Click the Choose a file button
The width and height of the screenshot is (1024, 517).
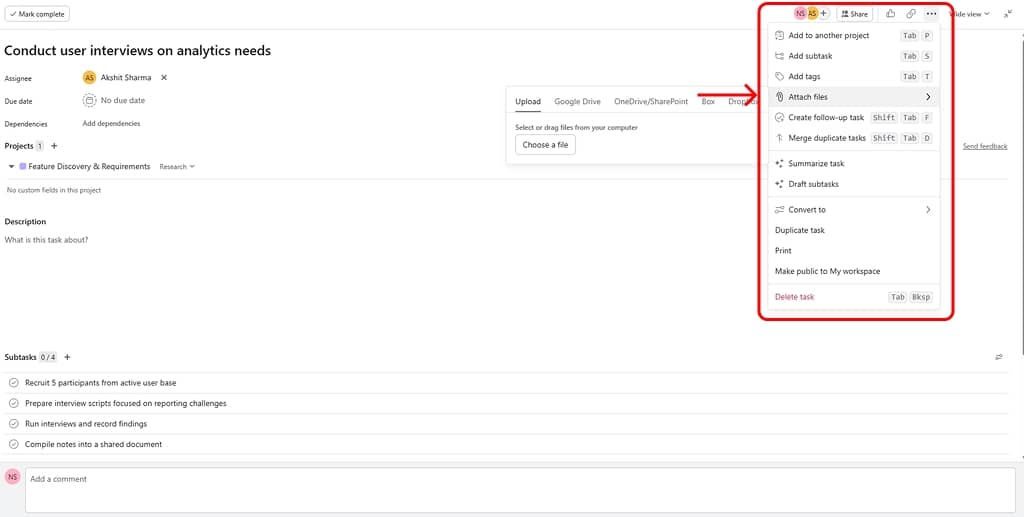point(545,145)
